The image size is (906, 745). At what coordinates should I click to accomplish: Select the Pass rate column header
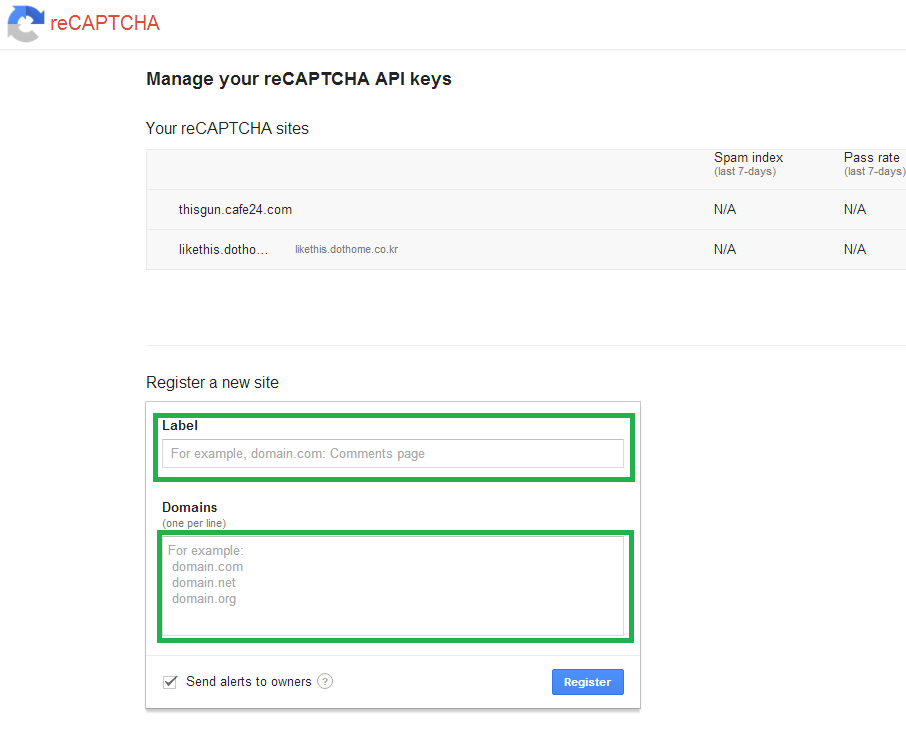coord(872,158)
